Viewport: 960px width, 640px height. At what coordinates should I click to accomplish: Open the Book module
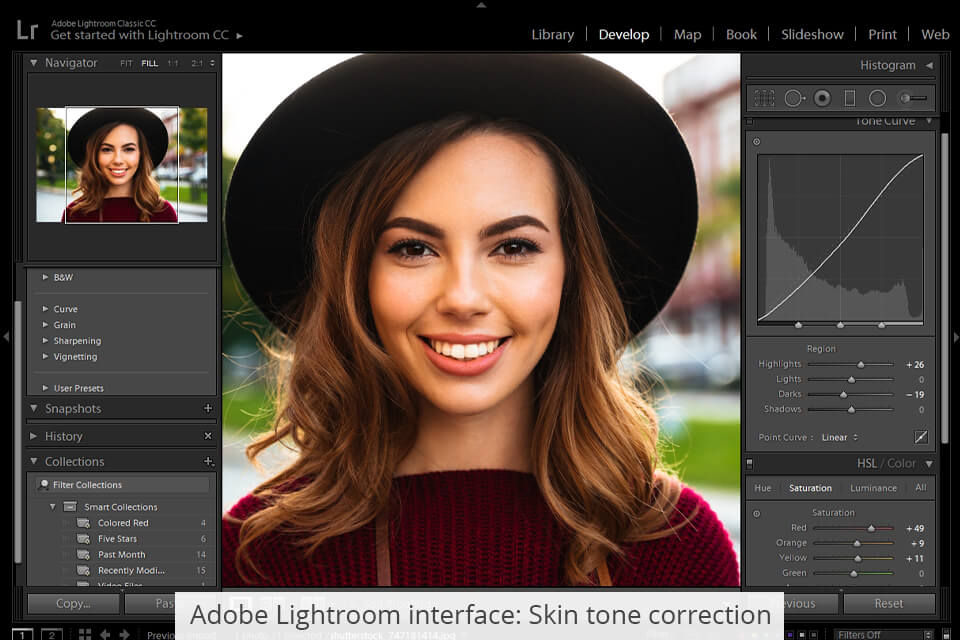pyautogui.click(x=741, y=34)
